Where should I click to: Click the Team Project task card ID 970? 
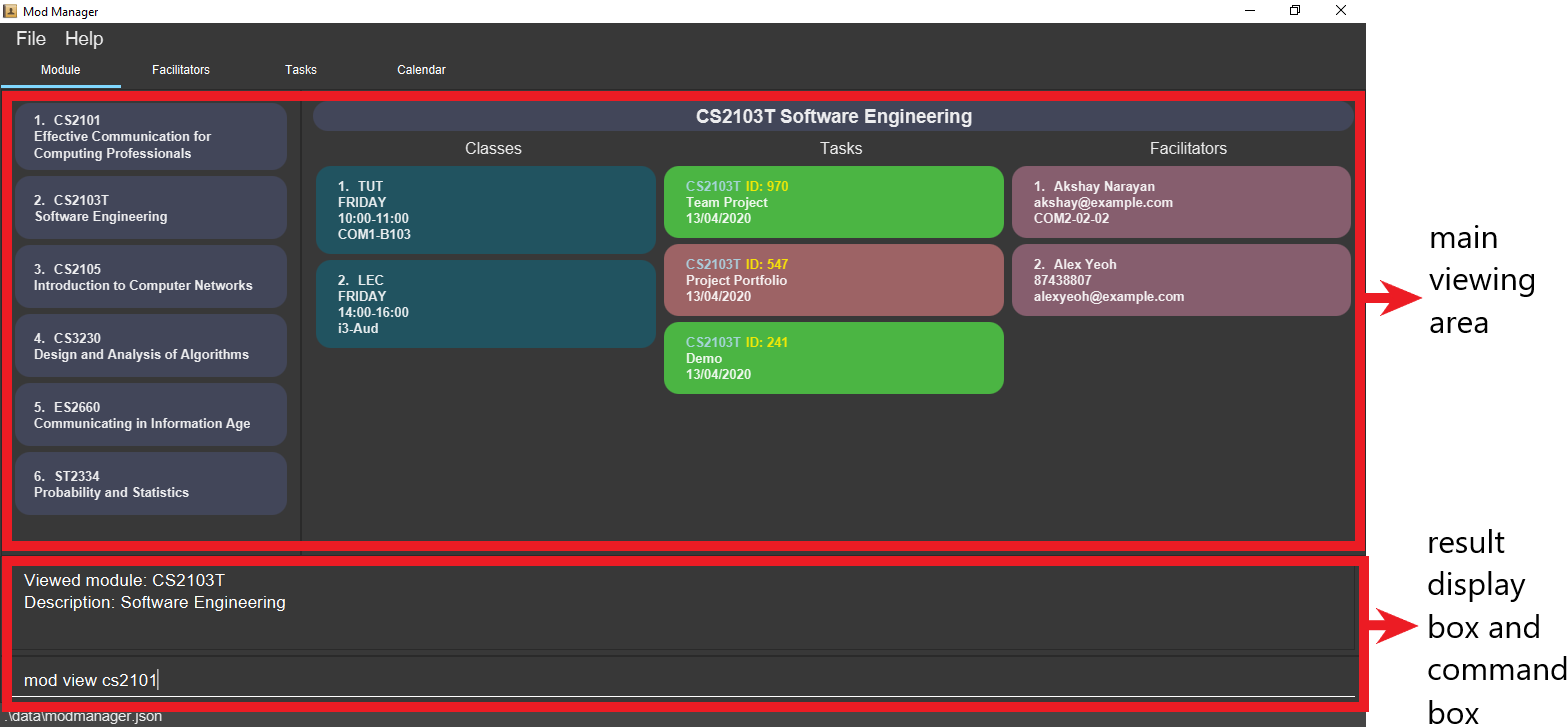click(834, 202)
